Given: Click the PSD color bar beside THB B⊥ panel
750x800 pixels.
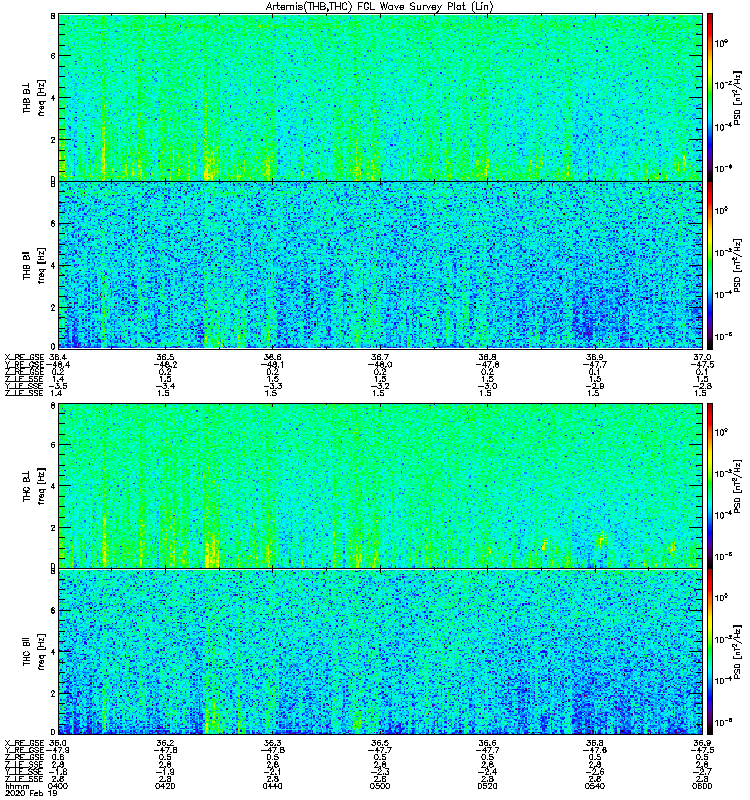Looking at the screenshot, I should coord(710,97).
